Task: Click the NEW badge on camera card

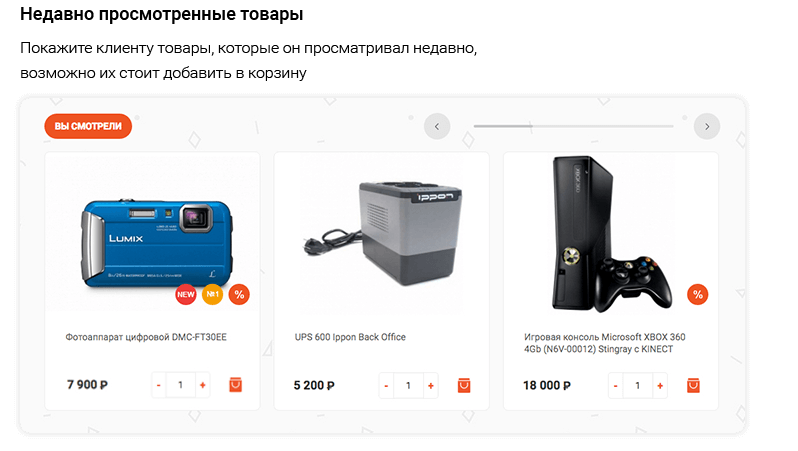Action: (186, 294)
